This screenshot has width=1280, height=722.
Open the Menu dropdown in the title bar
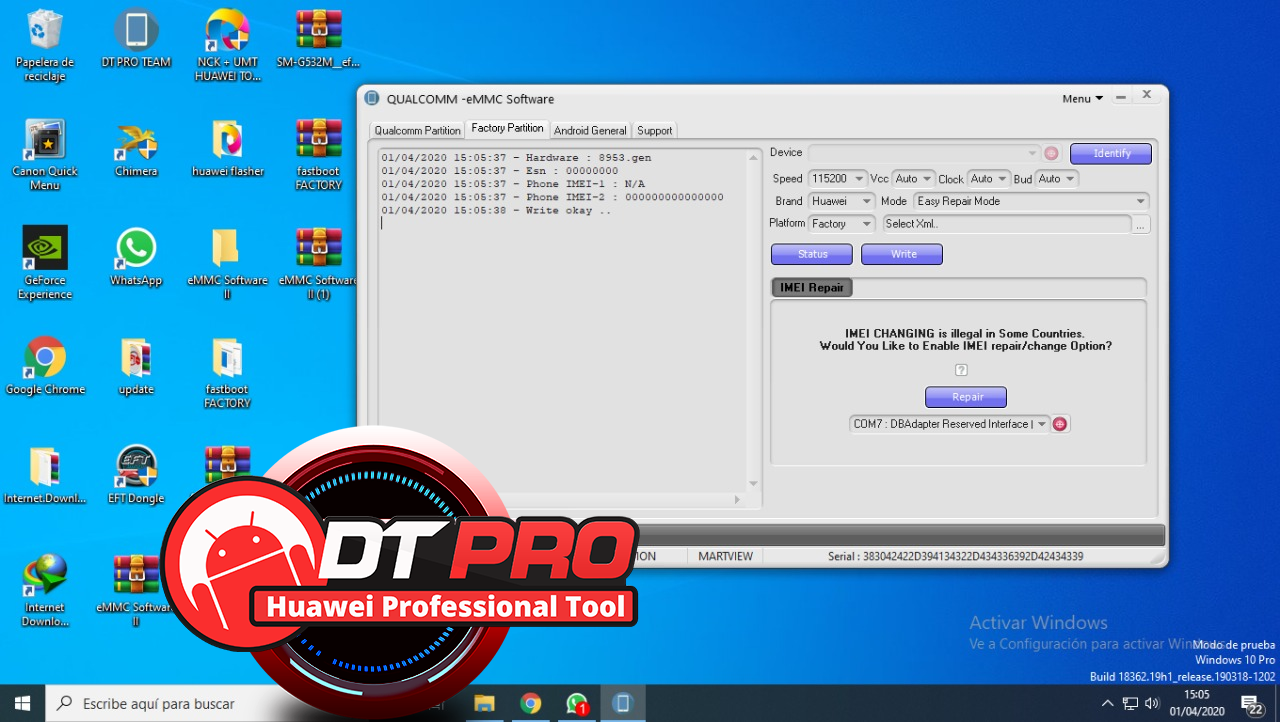1082,98
